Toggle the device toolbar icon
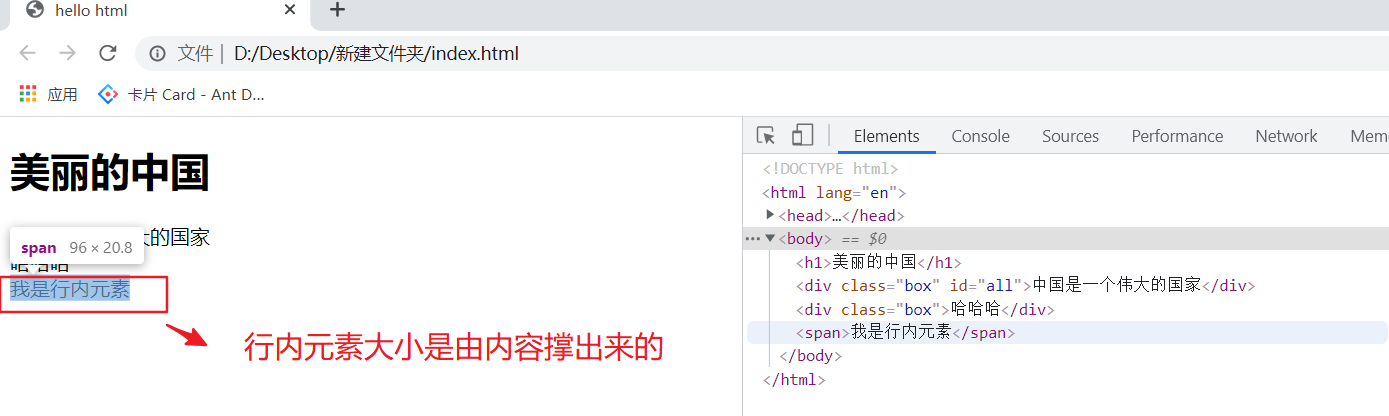Screen dimensions: 1389x416 pos(802,136)
